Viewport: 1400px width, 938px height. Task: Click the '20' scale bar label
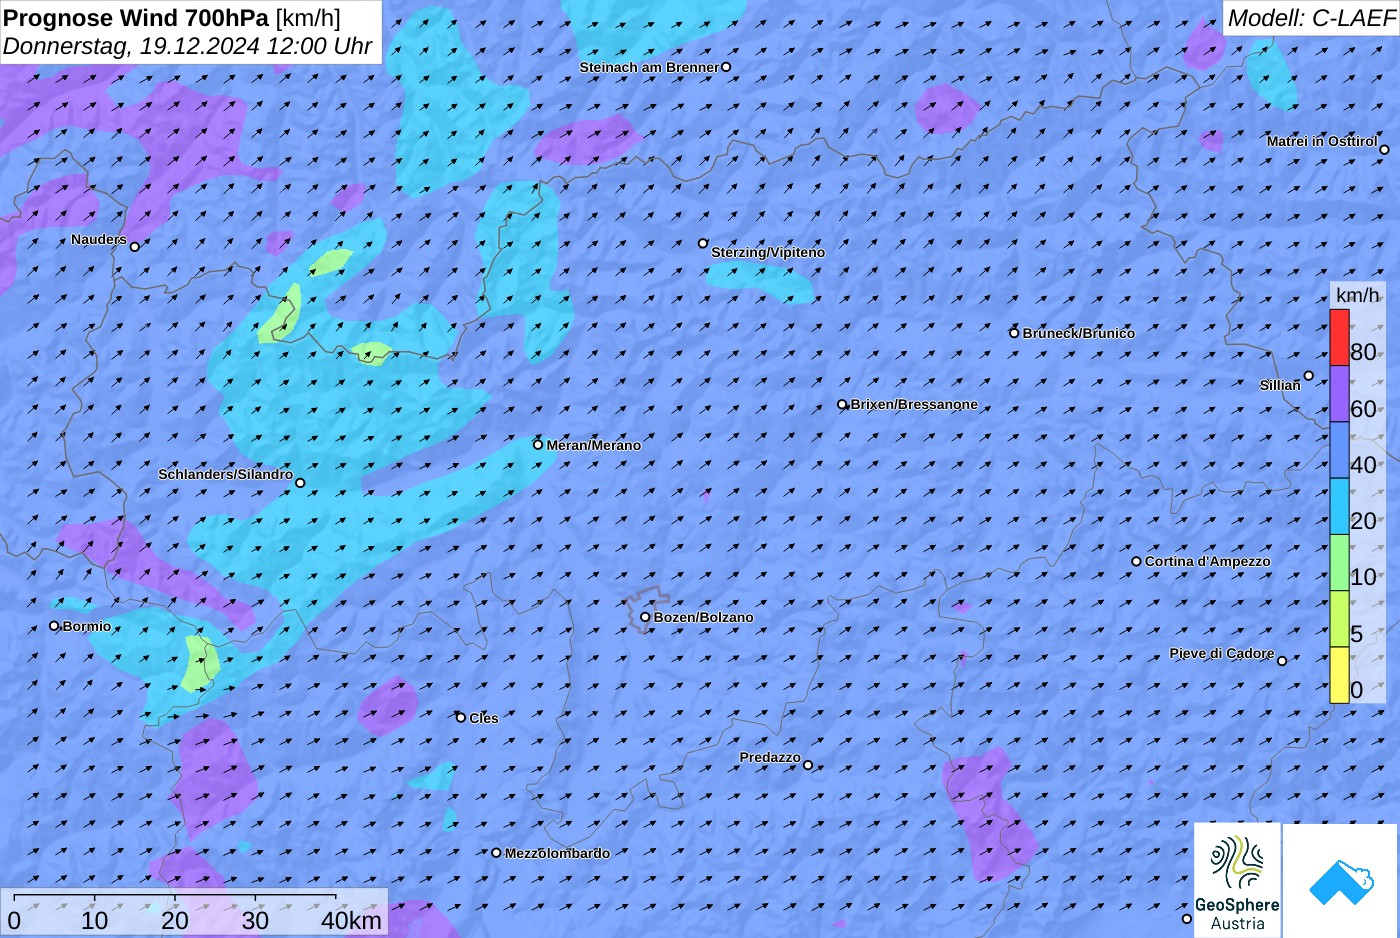coord(175,921)
